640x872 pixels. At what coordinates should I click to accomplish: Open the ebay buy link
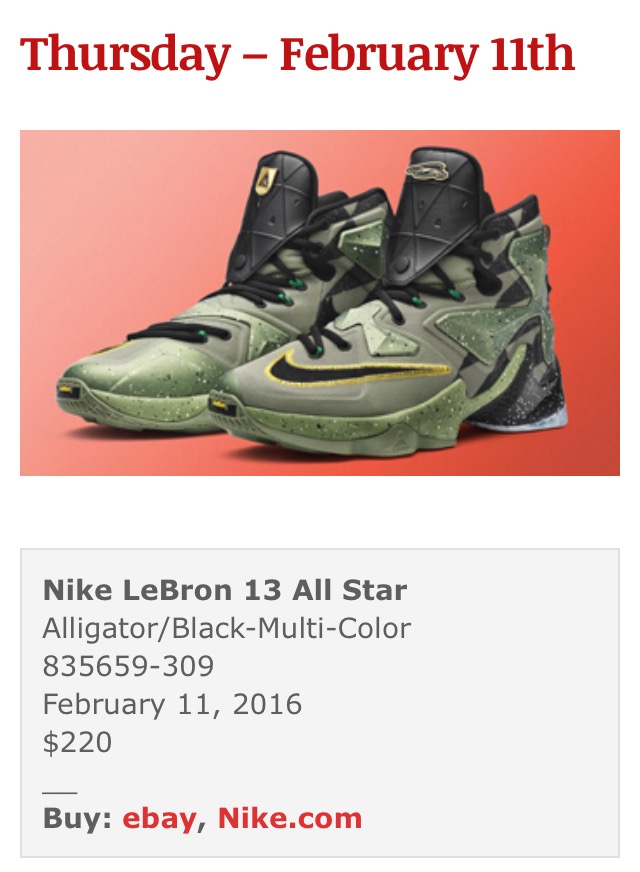coord(159,819)
